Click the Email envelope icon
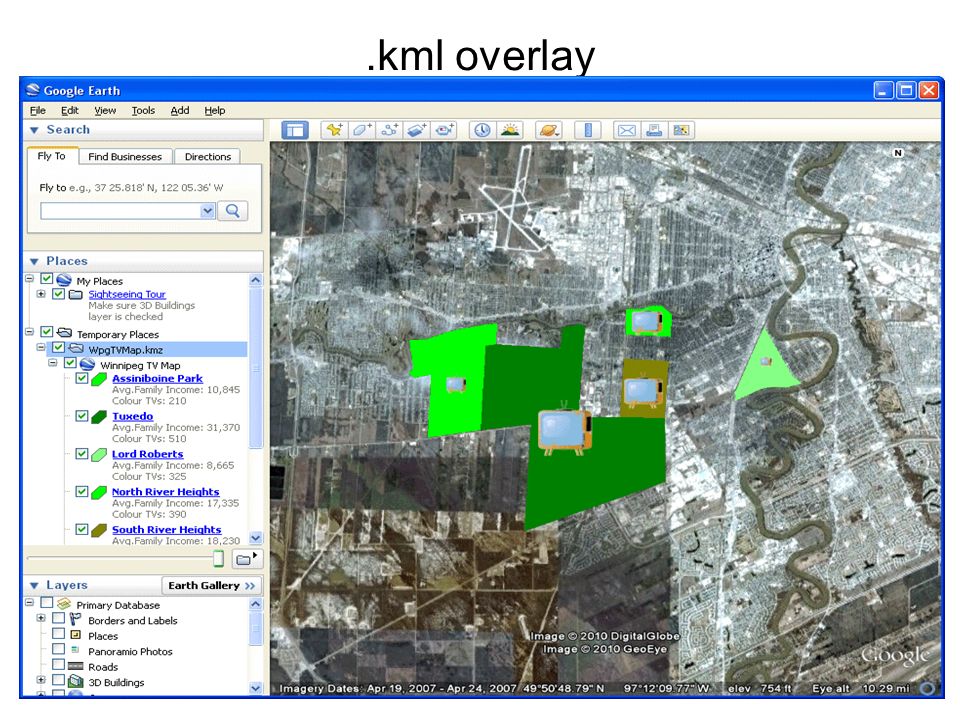 (x=626, y=130)
